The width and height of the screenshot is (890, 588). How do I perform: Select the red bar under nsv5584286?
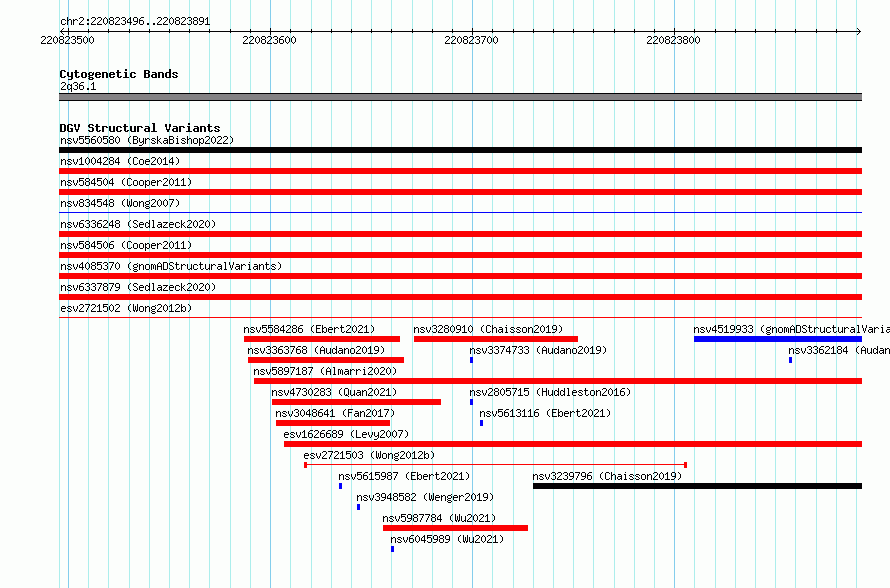(322, 339)
